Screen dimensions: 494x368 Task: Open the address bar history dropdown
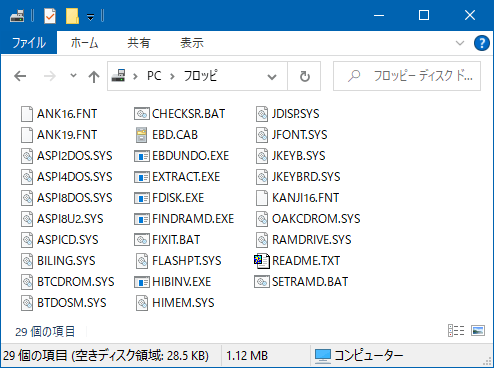click(x=272, y=77)
